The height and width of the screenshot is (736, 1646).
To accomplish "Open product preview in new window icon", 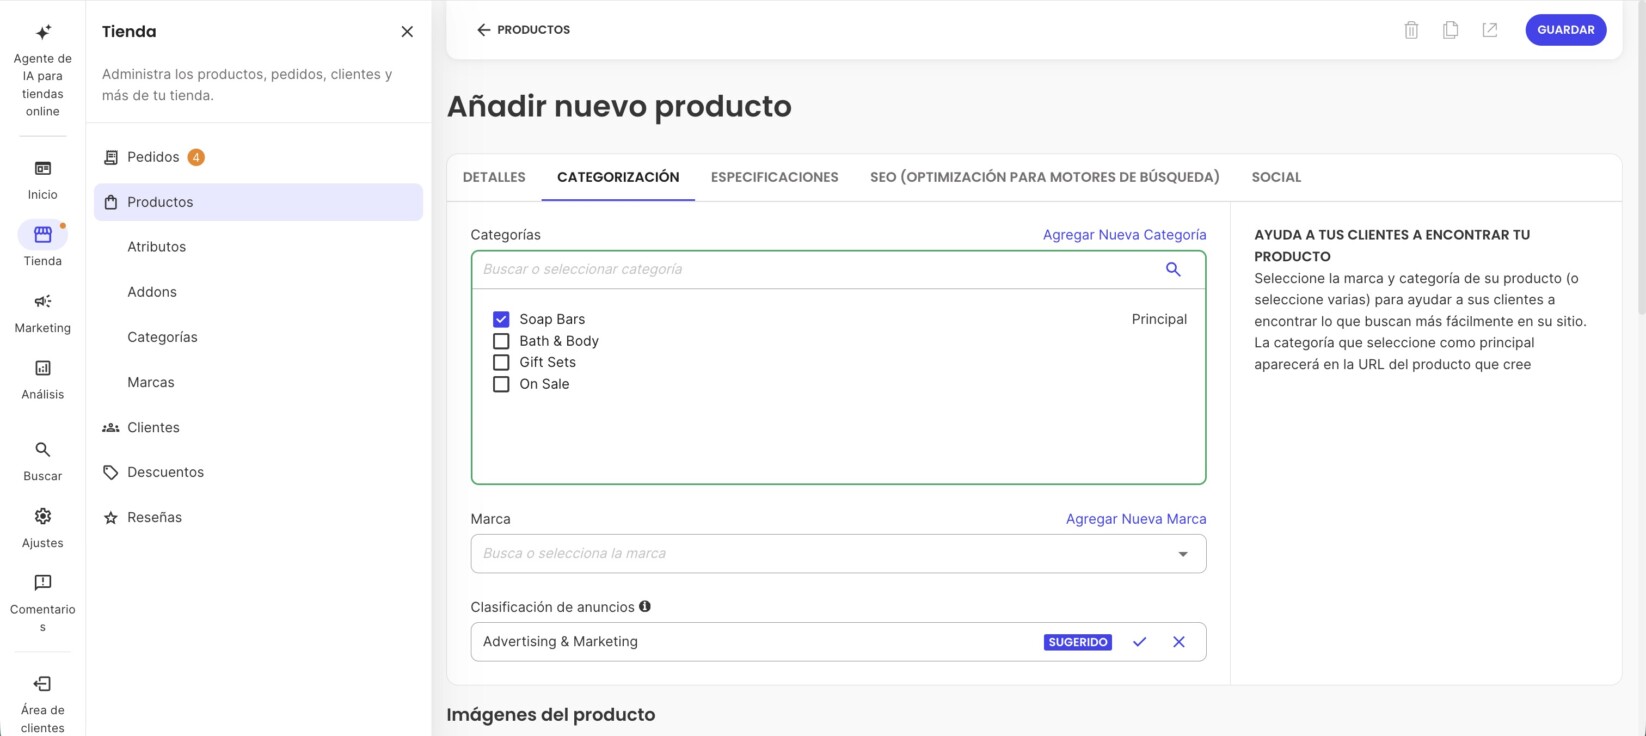I will pos(1490,30).
